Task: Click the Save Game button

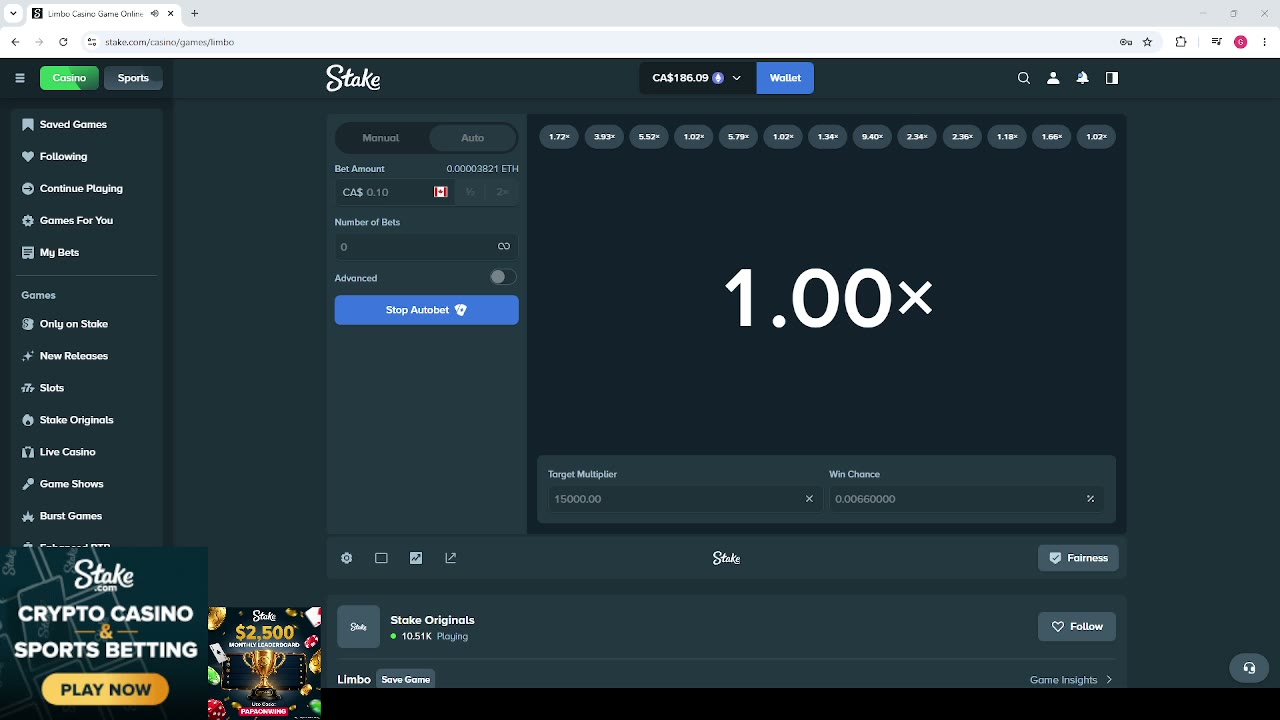Action: [x=406, y=680]
